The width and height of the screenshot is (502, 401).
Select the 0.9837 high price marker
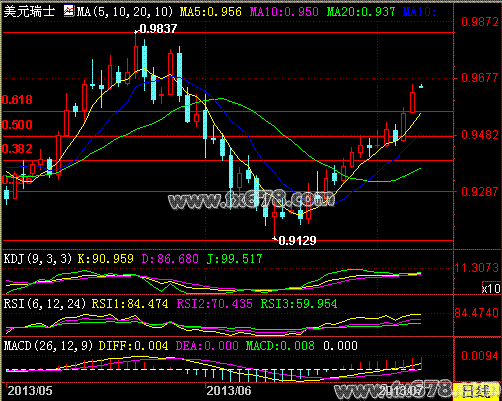(x=158, y=29)
